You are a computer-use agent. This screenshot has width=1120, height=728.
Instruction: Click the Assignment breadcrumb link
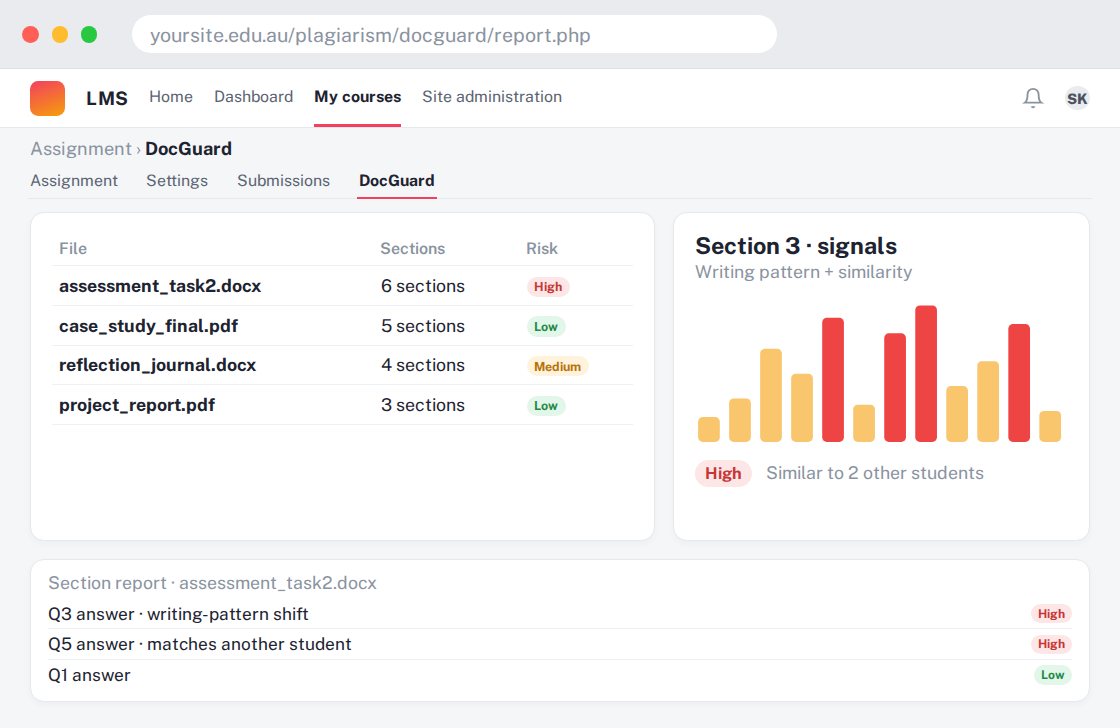[x=81, y=149]
